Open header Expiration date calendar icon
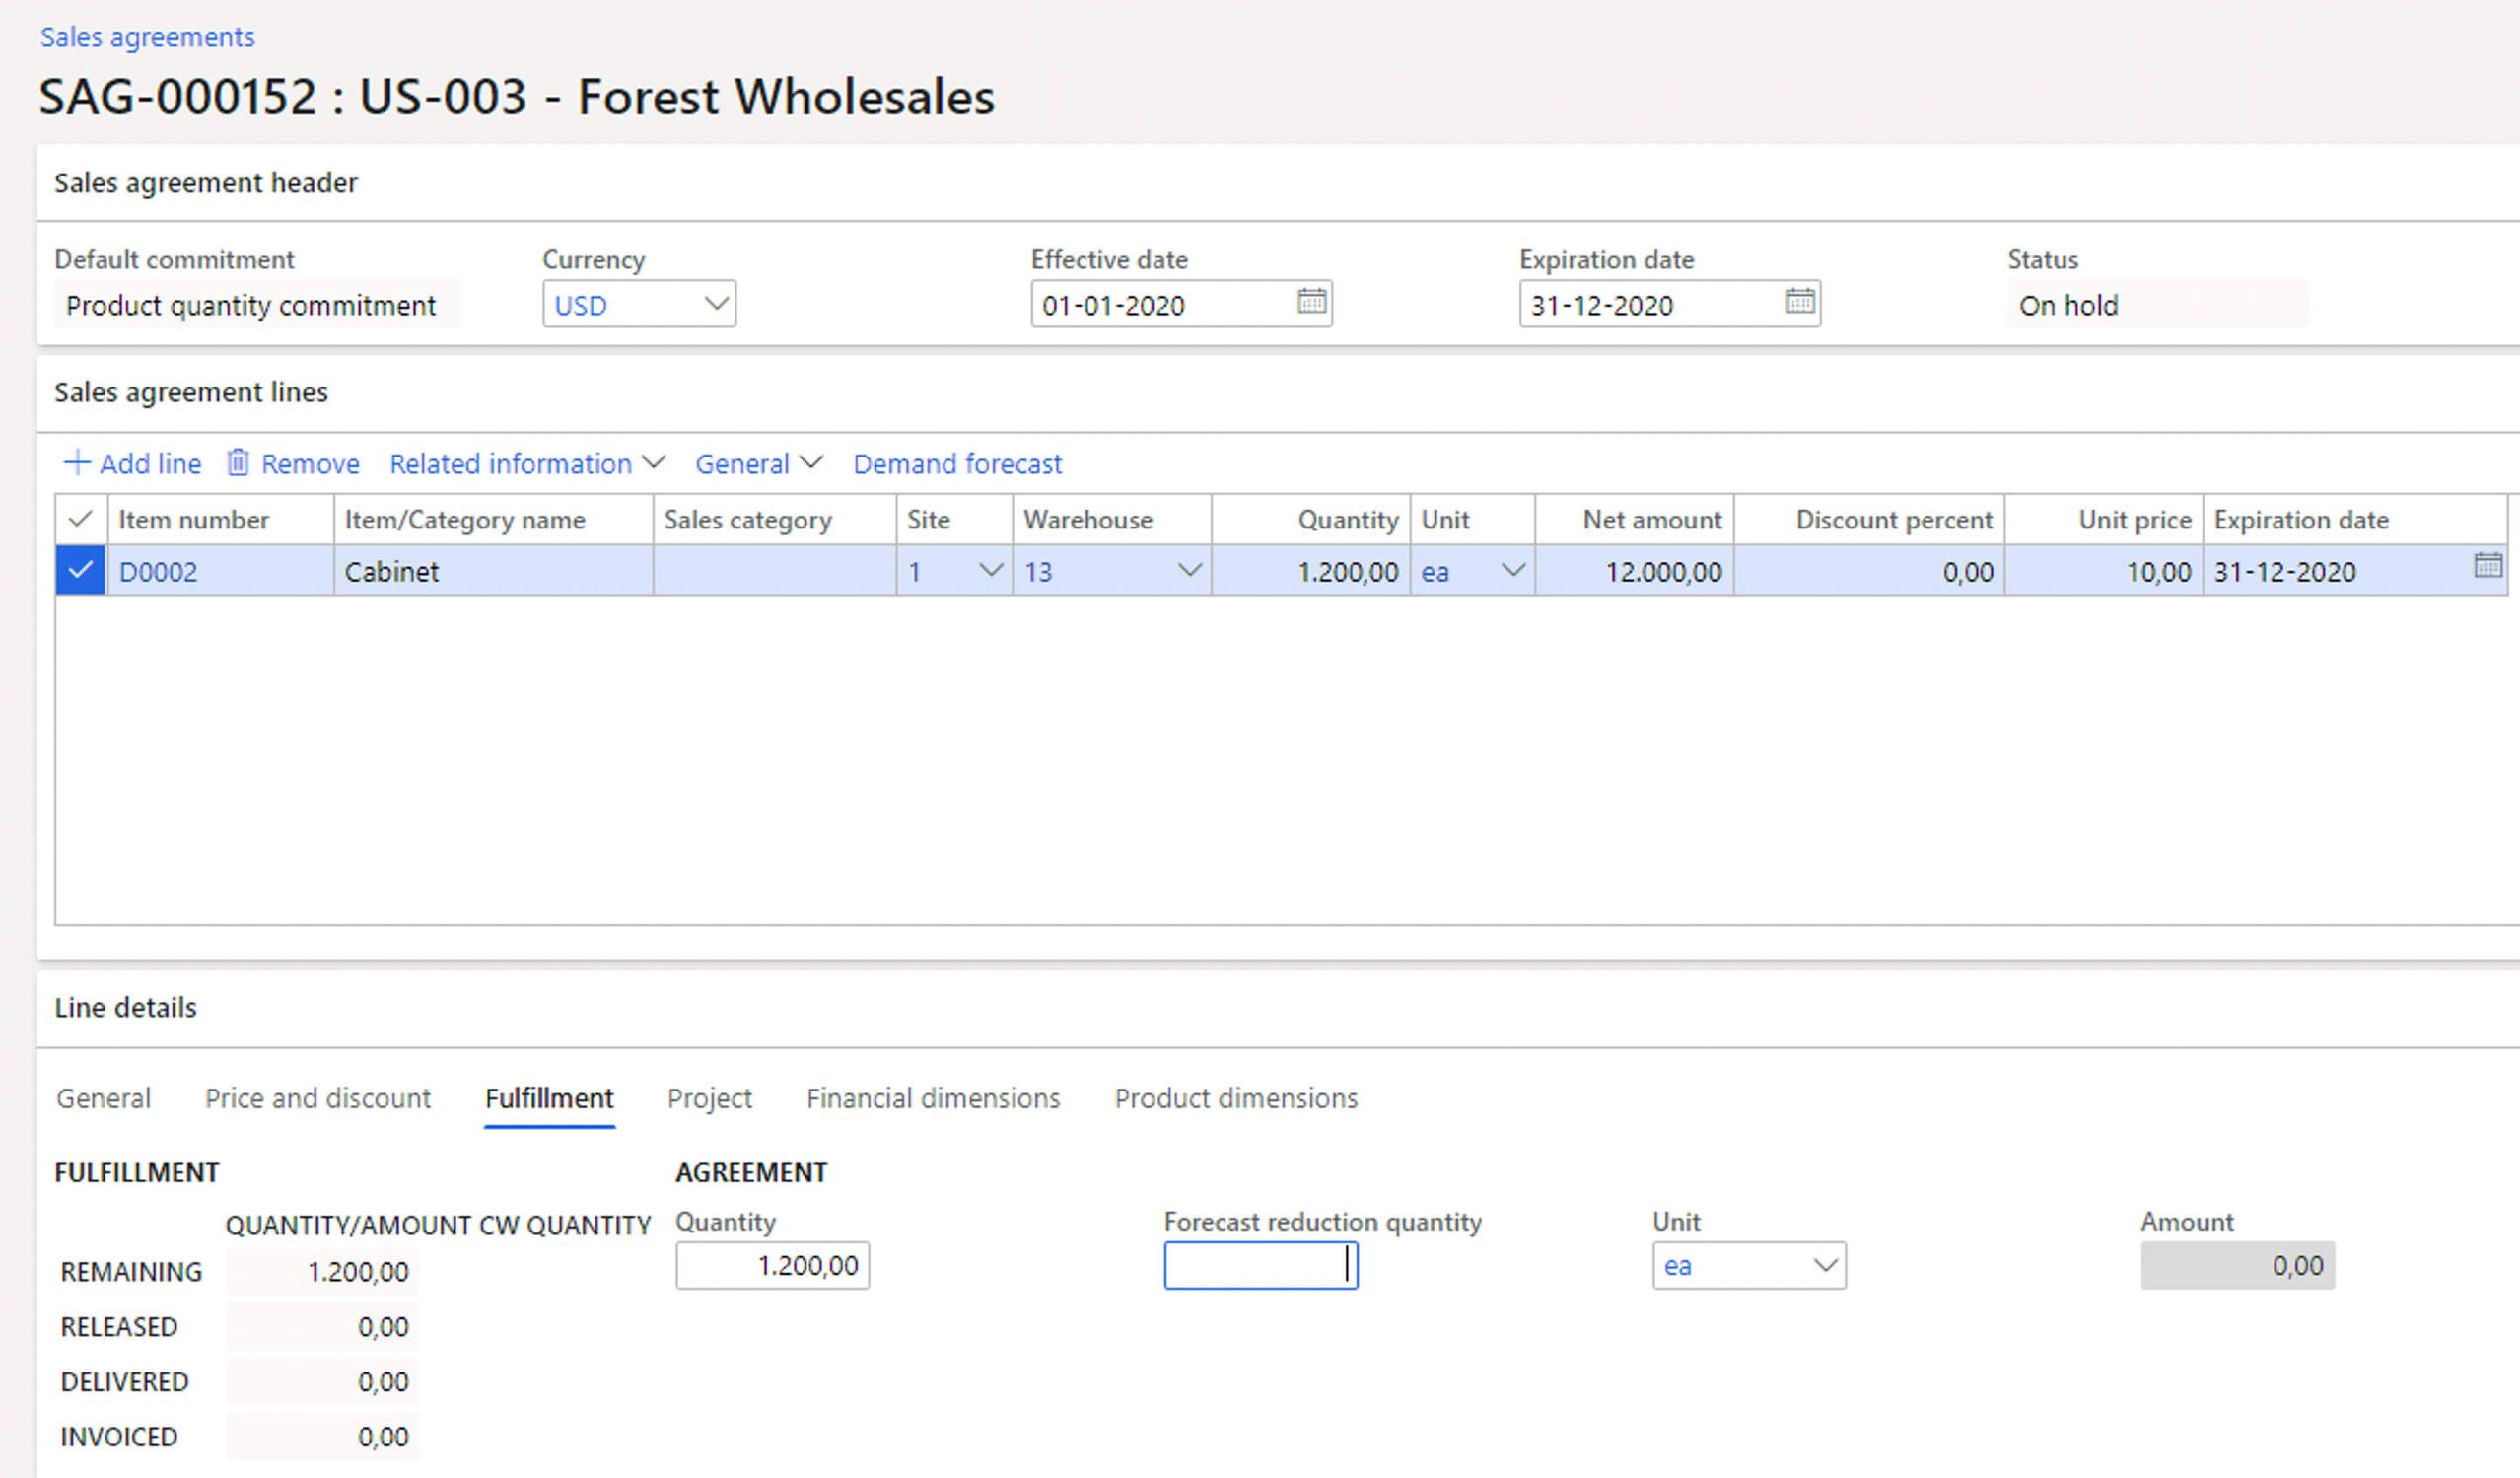Image resolution: width=2520 pixels, height=1478 pixels. coord(1799,301)
